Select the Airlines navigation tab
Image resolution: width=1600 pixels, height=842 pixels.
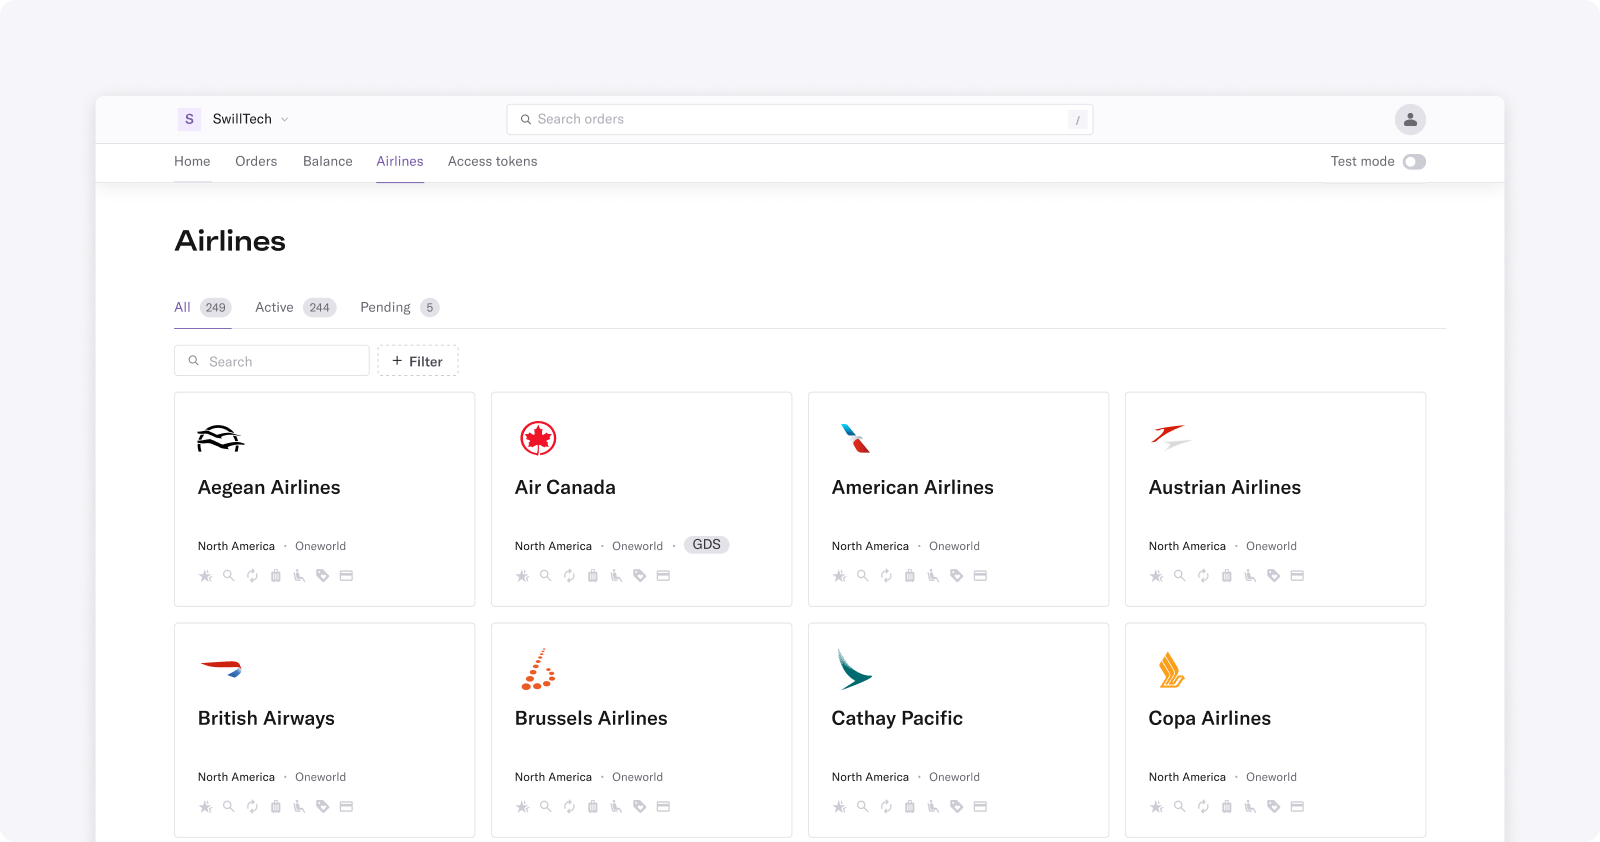tap(400, 161)
